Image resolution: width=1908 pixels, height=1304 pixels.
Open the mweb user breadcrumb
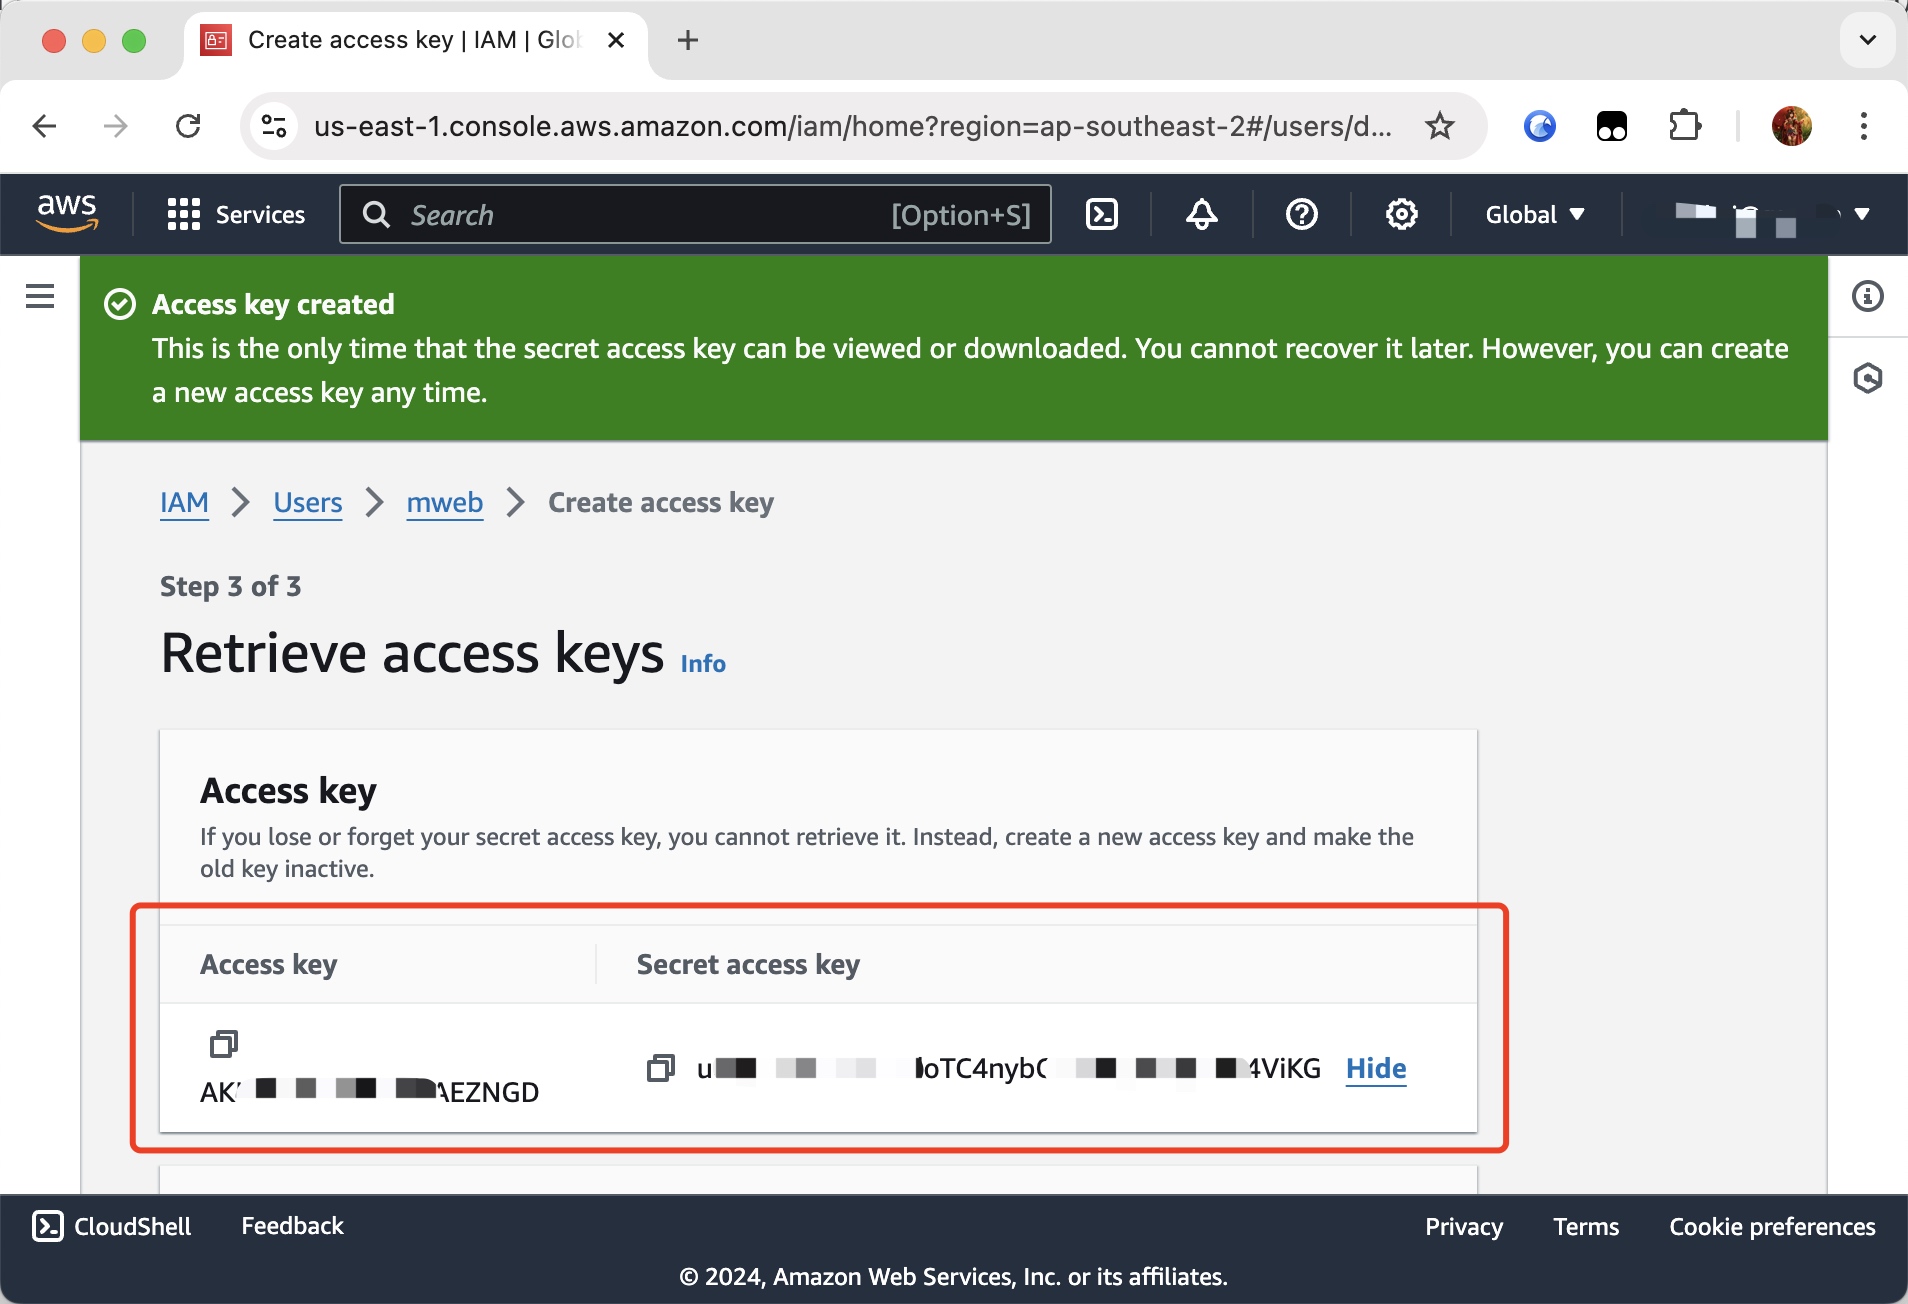444,502
